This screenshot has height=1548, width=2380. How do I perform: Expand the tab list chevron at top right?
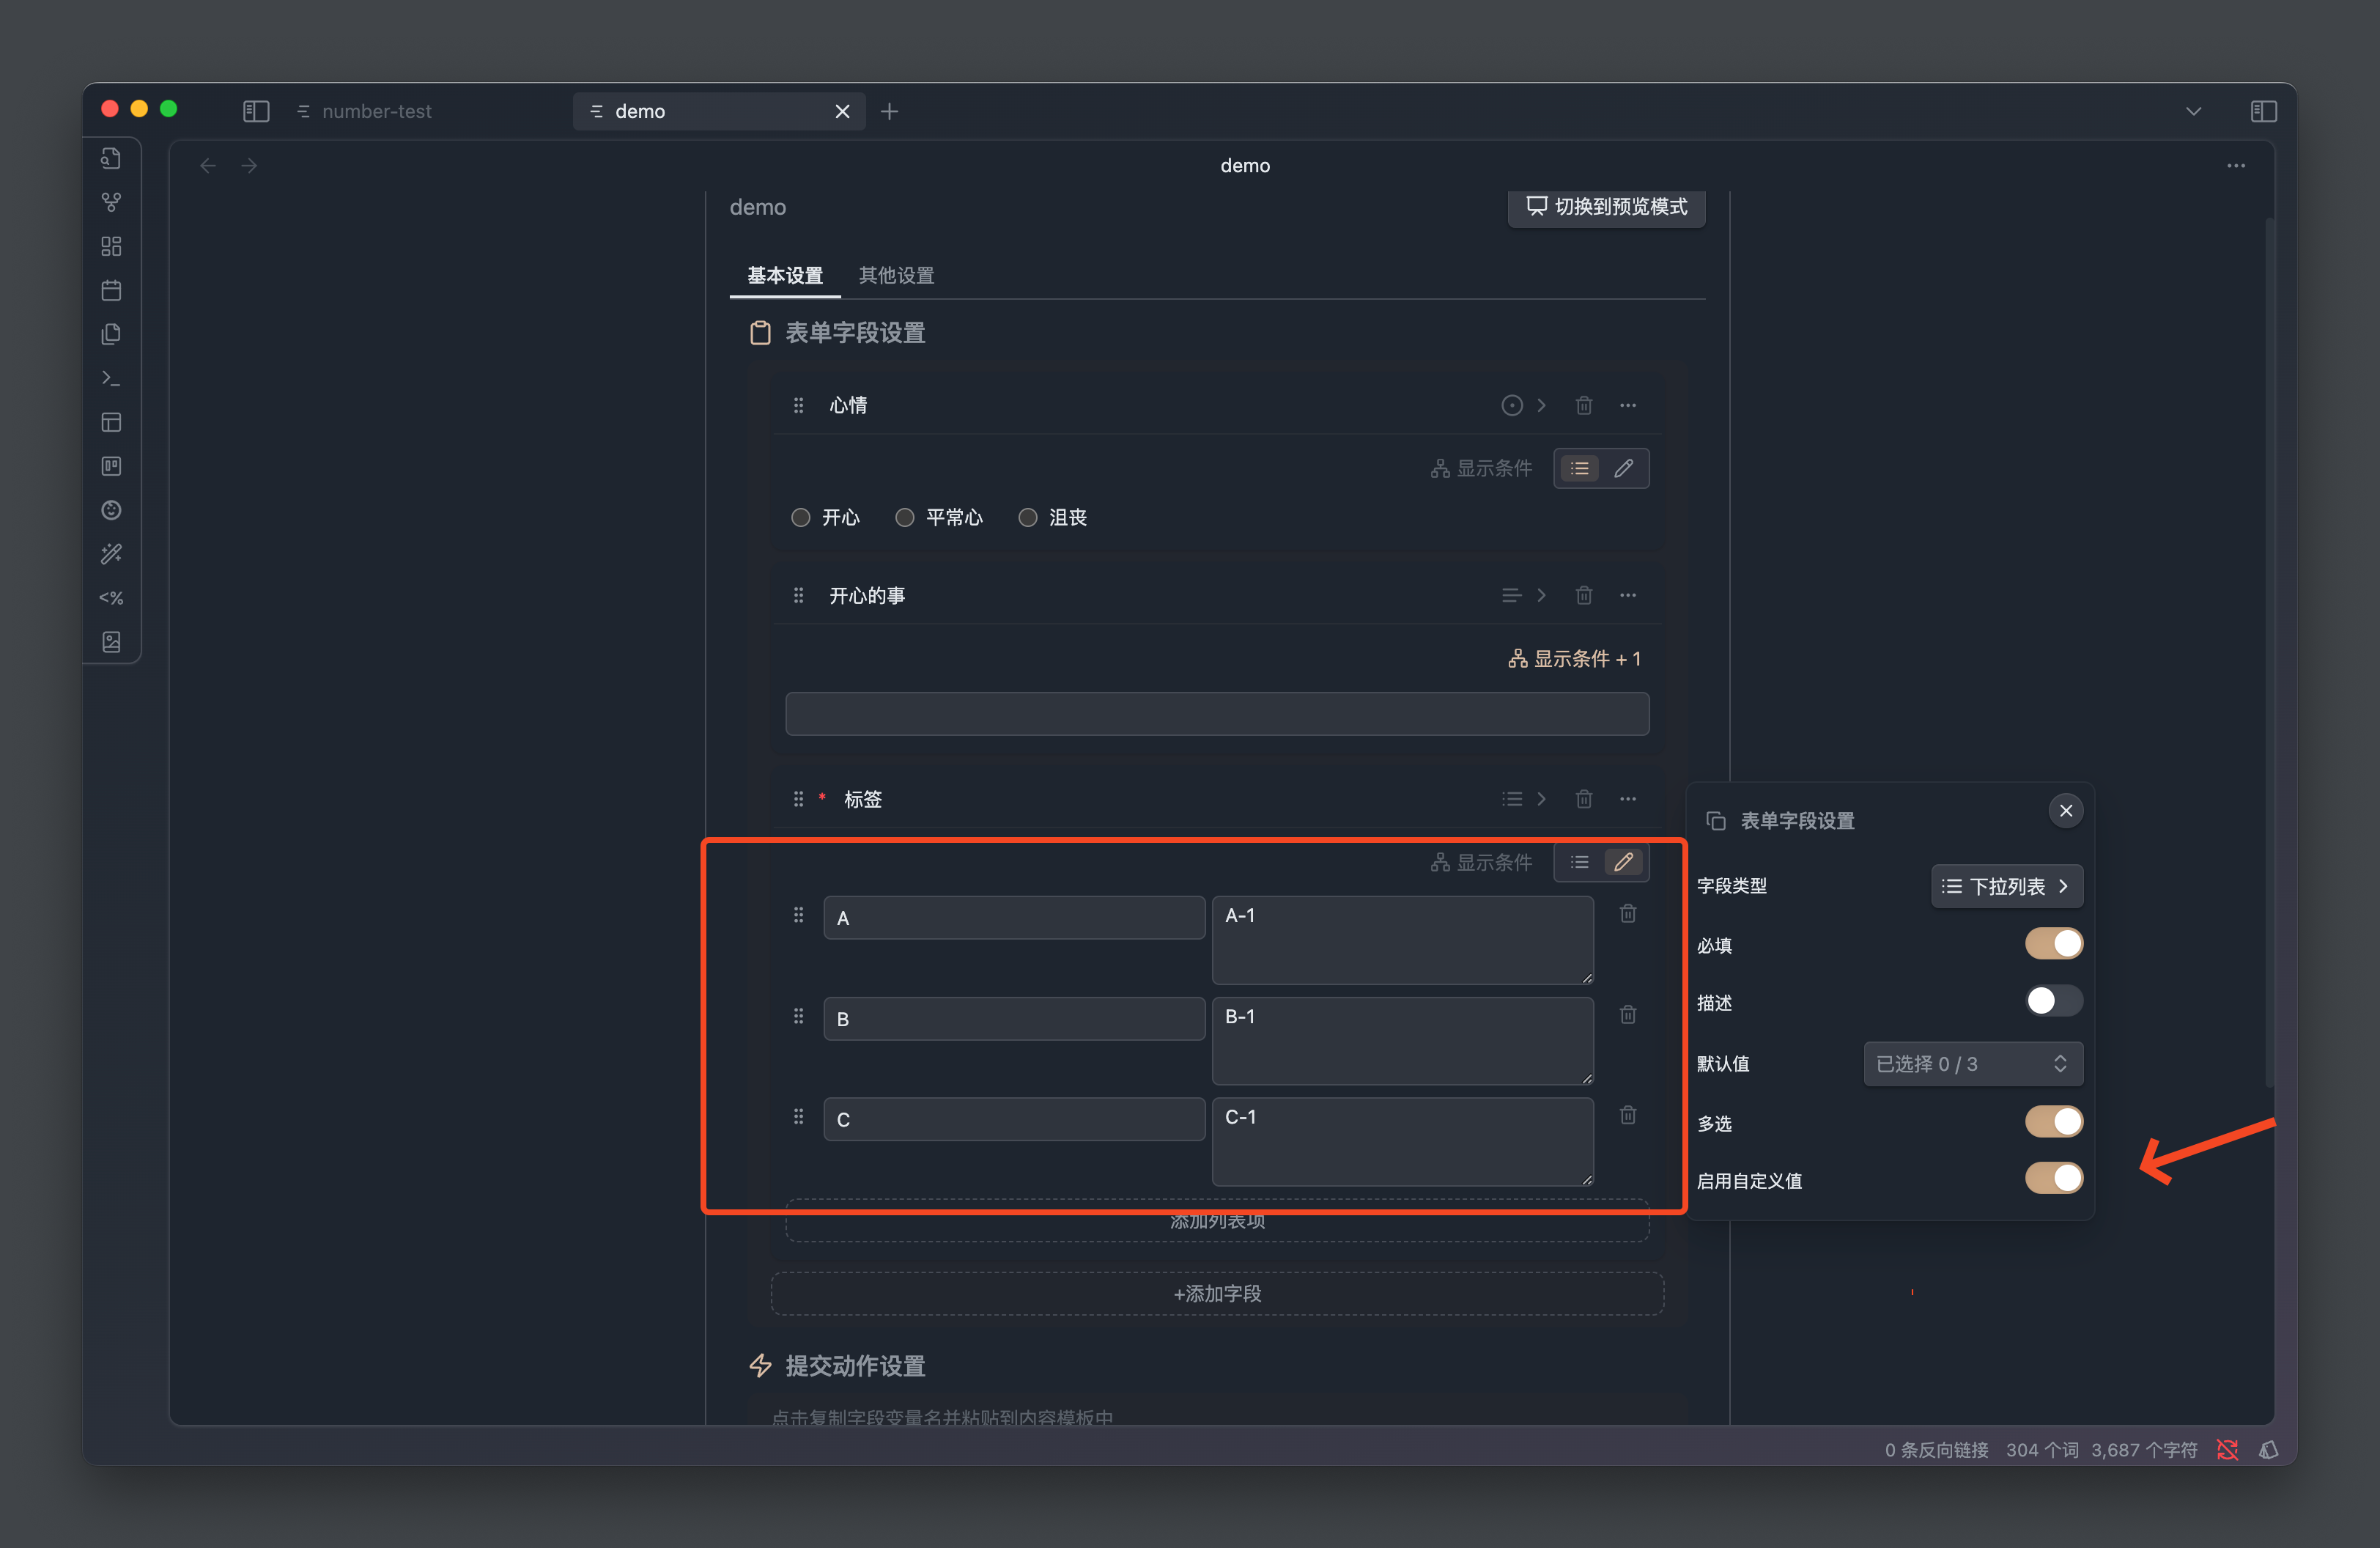[x=2193, y=111]
